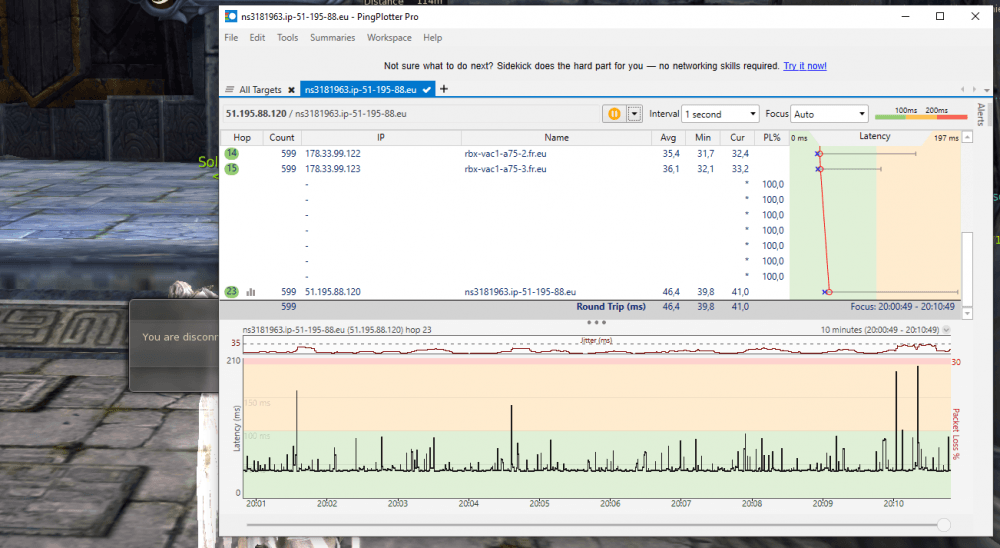This screenshot has width=1000, height=548.
Task: Open the timeline period dropdown next to 10 minutes
Action: coord(946,329)
